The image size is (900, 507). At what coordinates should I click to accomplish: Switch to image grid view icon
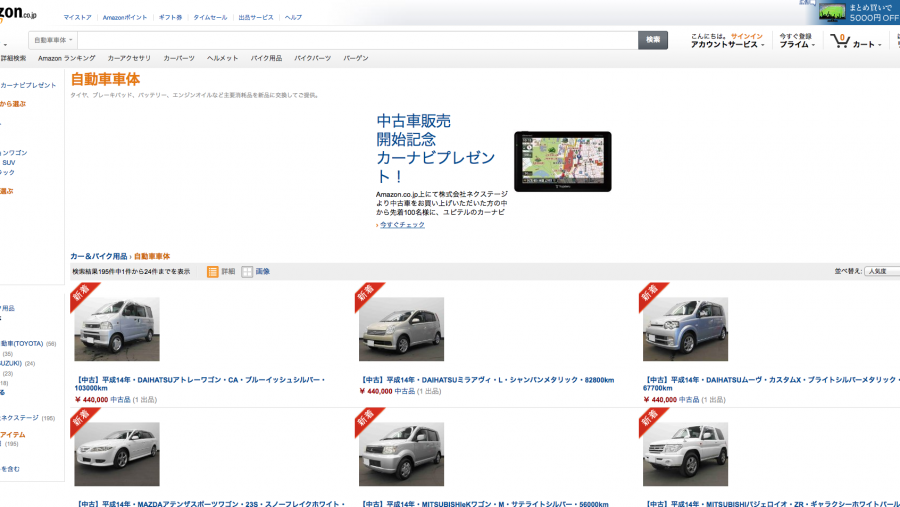point(247,271)
